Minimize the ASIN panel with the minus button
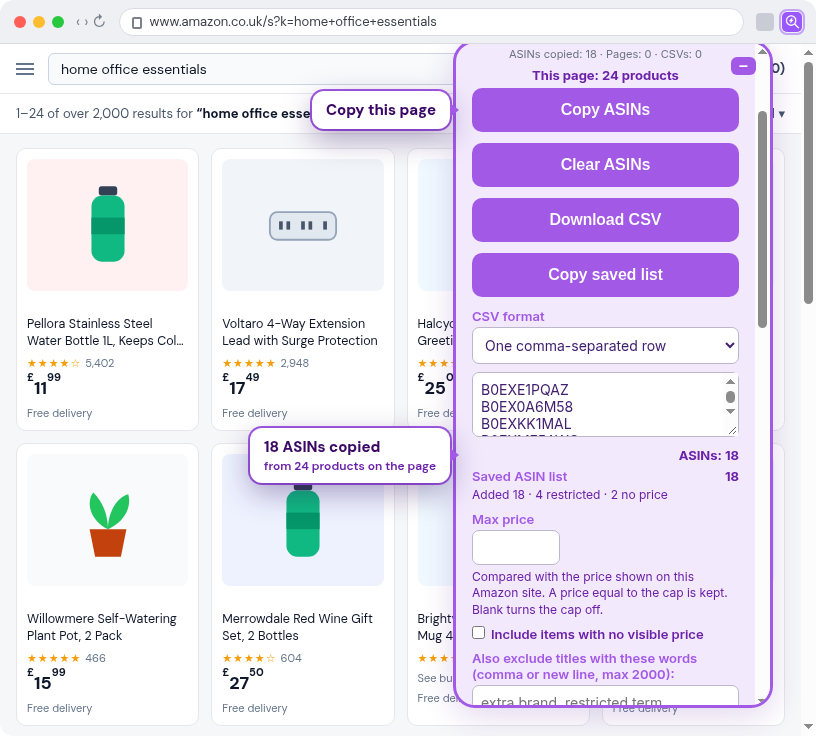The height and width of the screenshot is (736, 816). click(743, 66)
